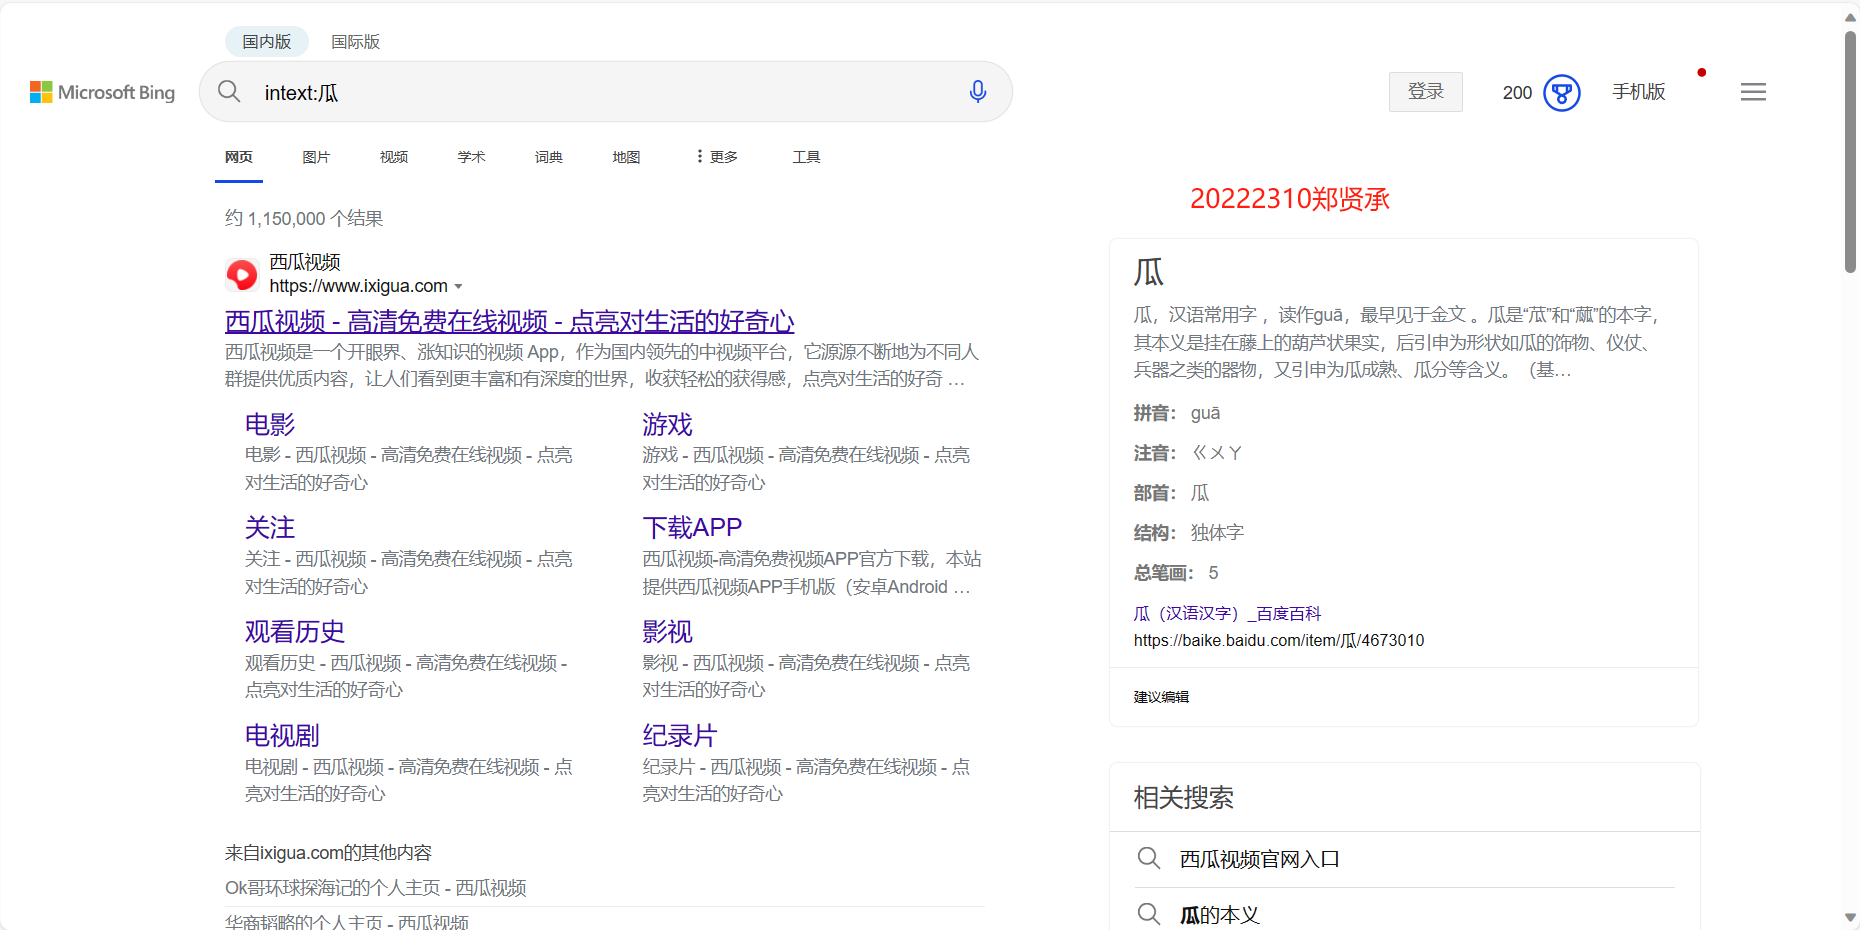
Task: Click the 来自ixigua.com的其他内容 heading
Action: click(328, 853)
